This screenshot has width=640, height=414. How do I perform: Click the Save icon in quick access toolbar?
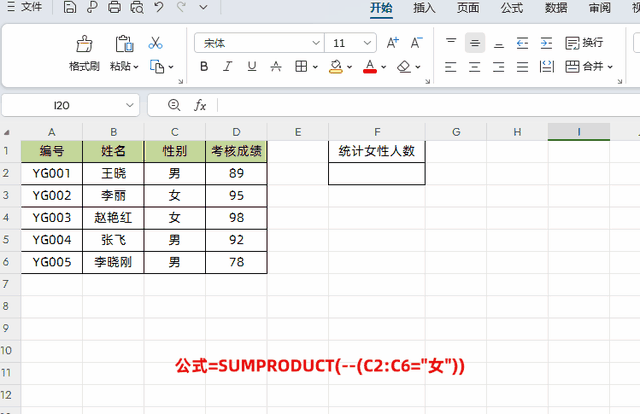click(x=70, y=7)
